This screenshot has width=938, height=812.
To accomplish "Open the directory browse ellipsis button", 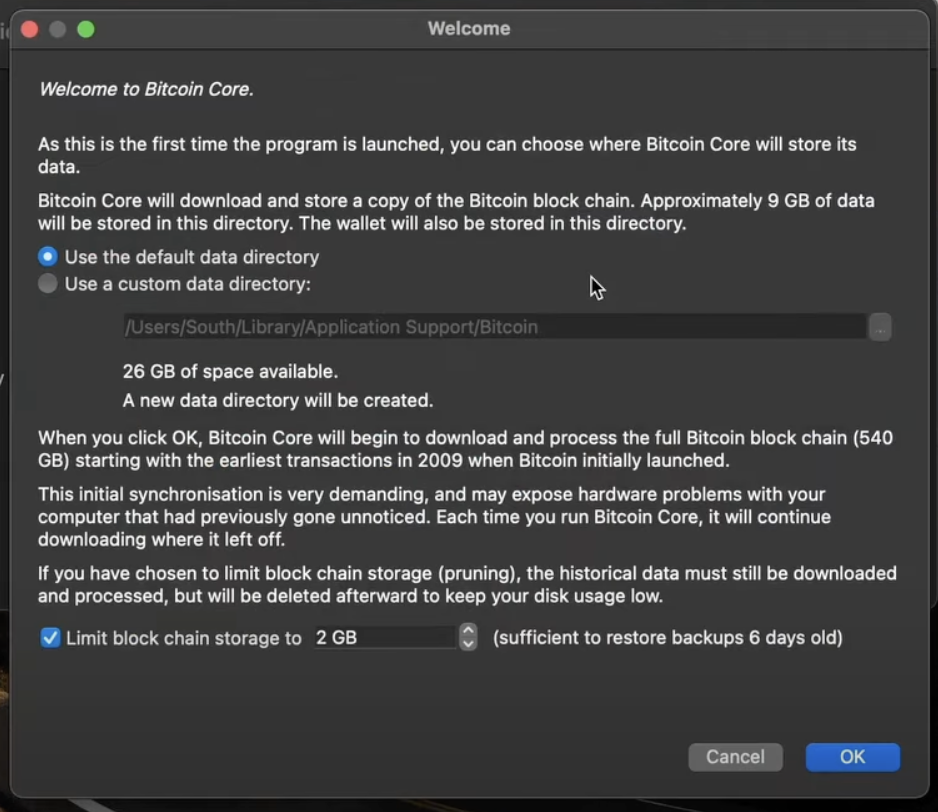I will [880, 327].
